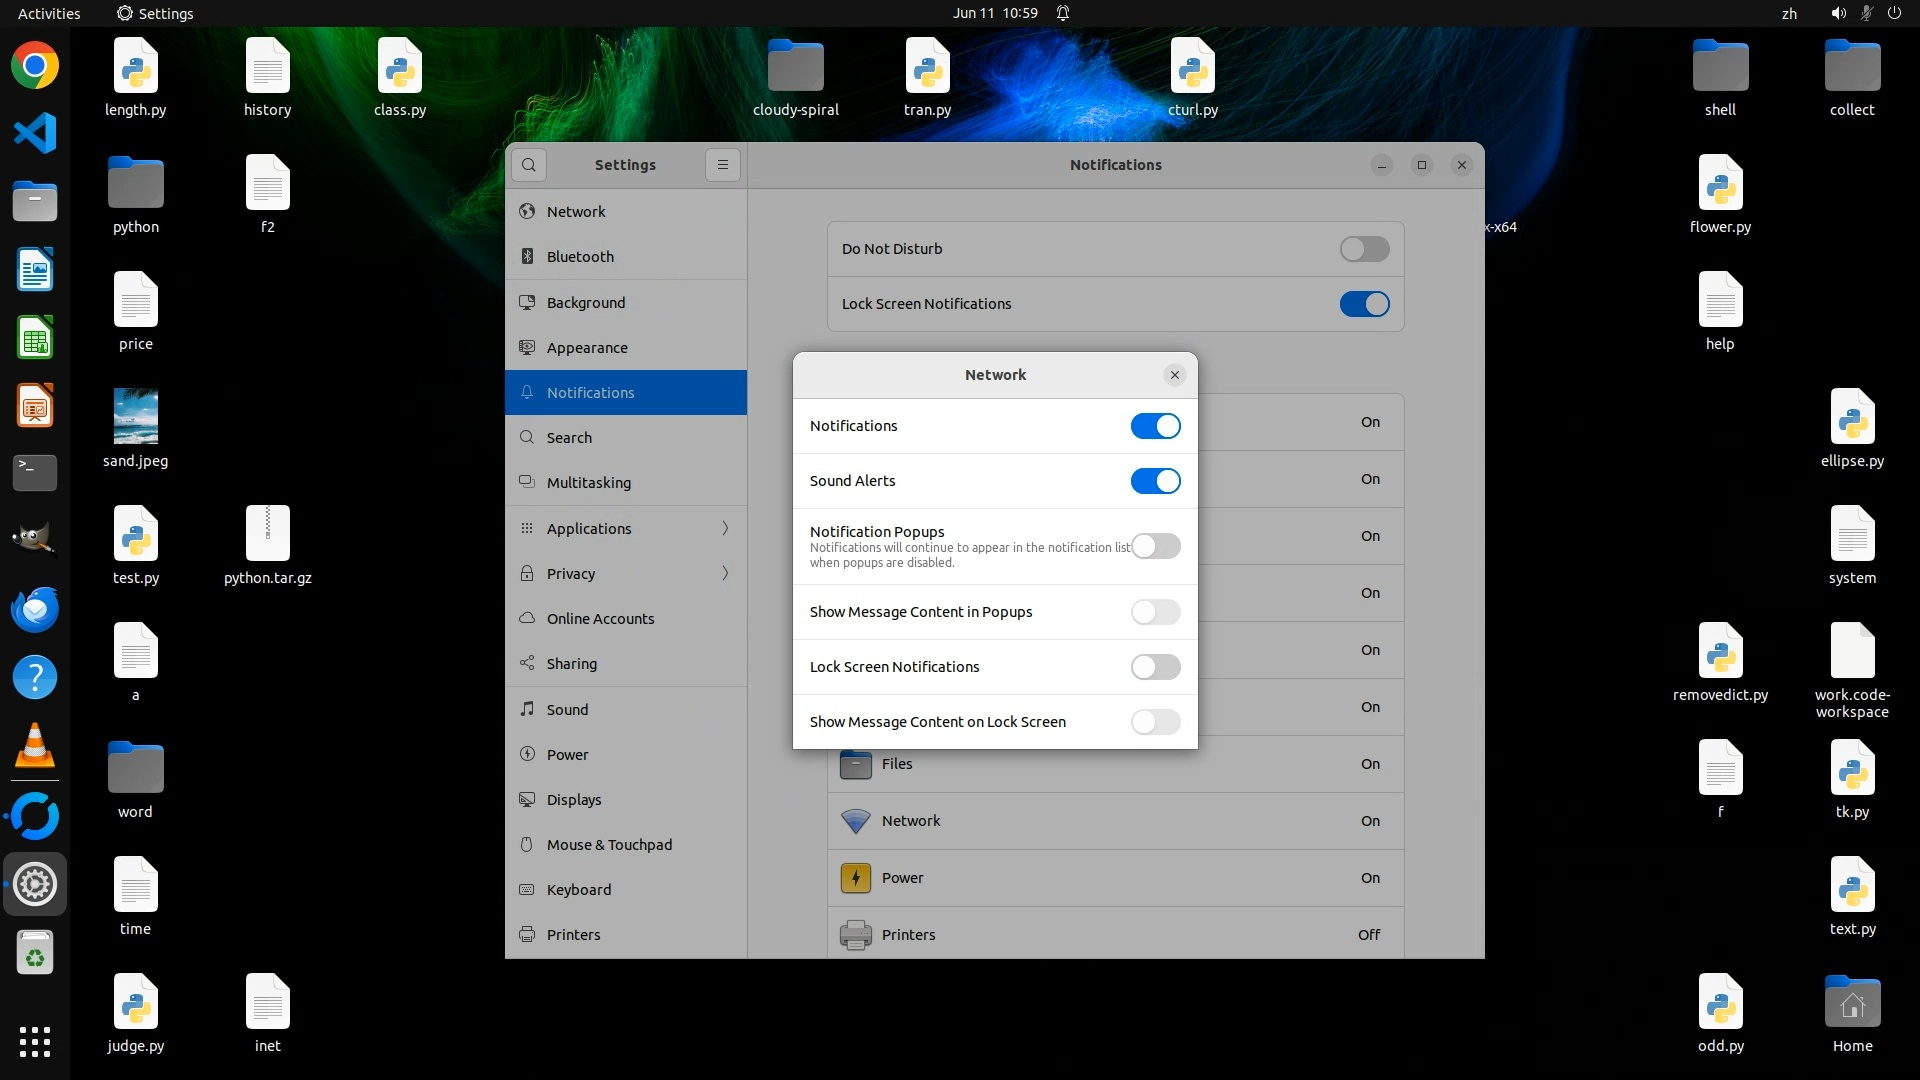Select Multitasking in the sidebar
The image size is (1920, 1080).
coord(588,483)
